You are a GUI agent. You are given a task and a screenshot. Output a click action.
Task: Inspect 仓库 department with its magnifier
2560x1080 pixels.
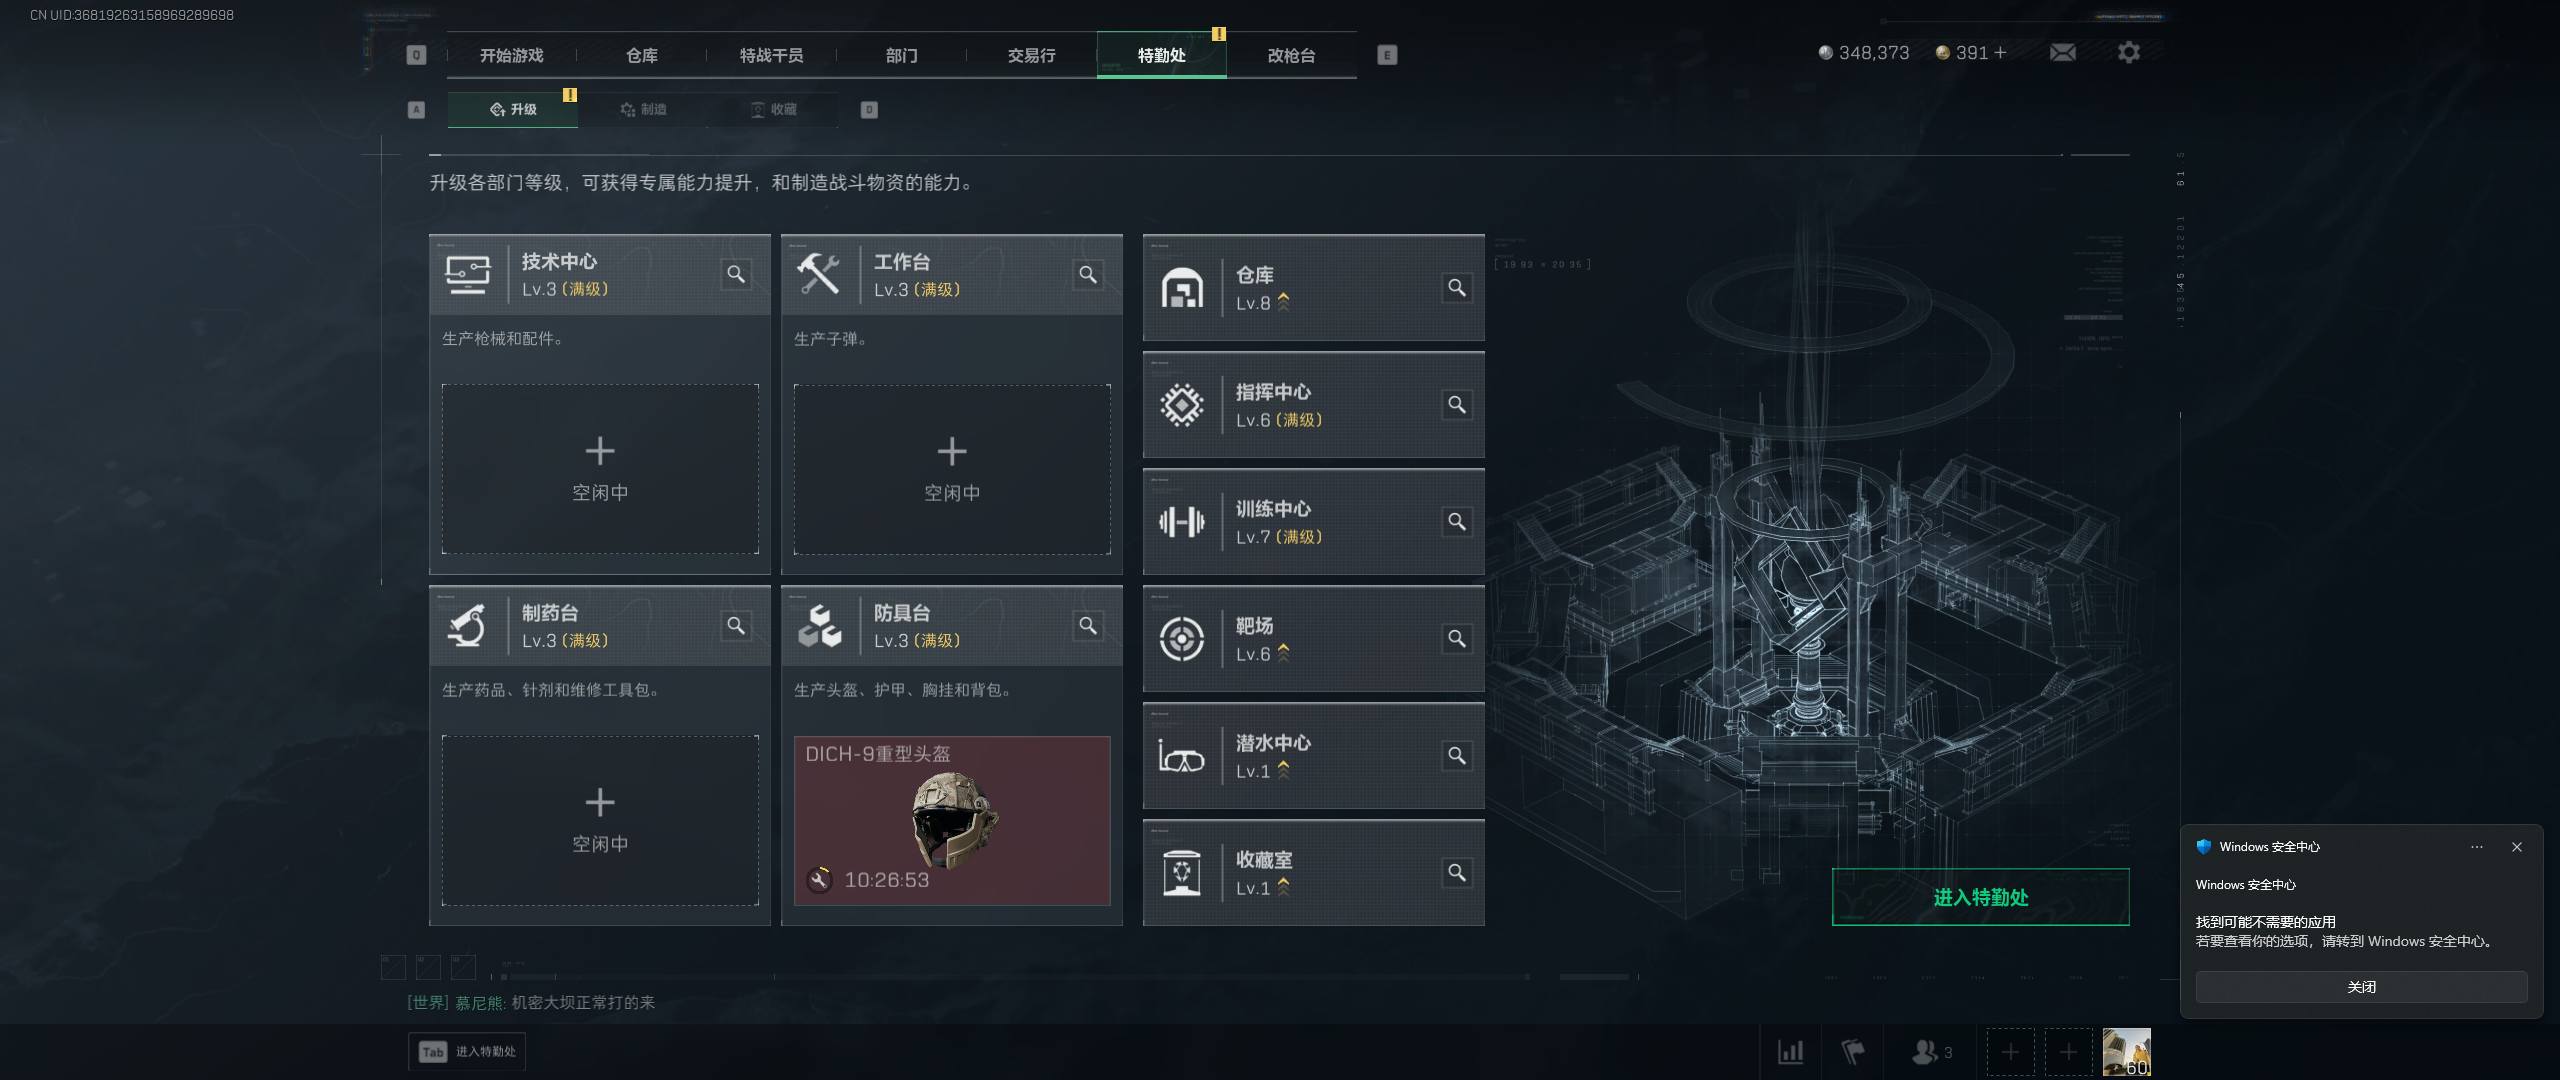tap(1457, 288)
